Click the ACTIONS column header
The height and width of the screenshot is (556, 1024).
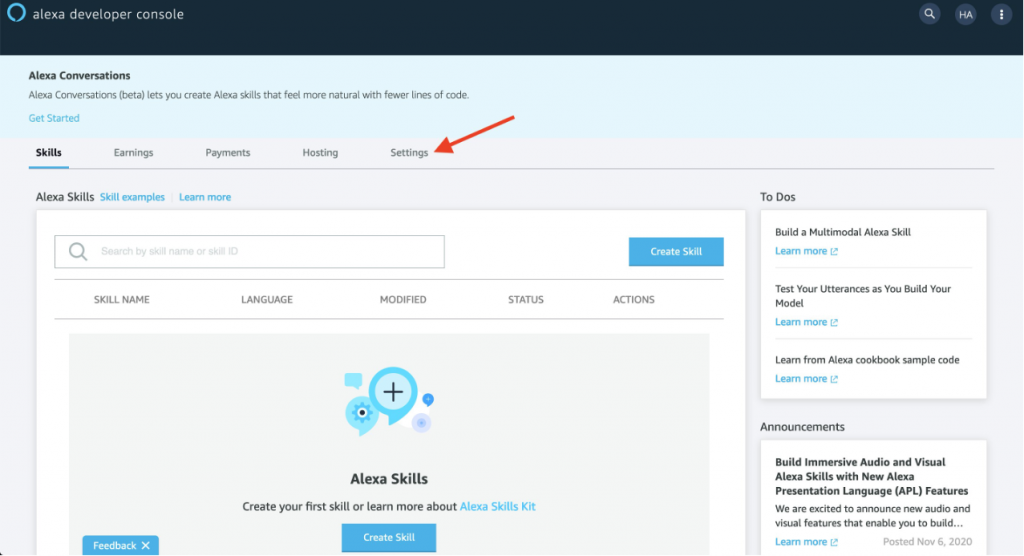coord(633,300)
